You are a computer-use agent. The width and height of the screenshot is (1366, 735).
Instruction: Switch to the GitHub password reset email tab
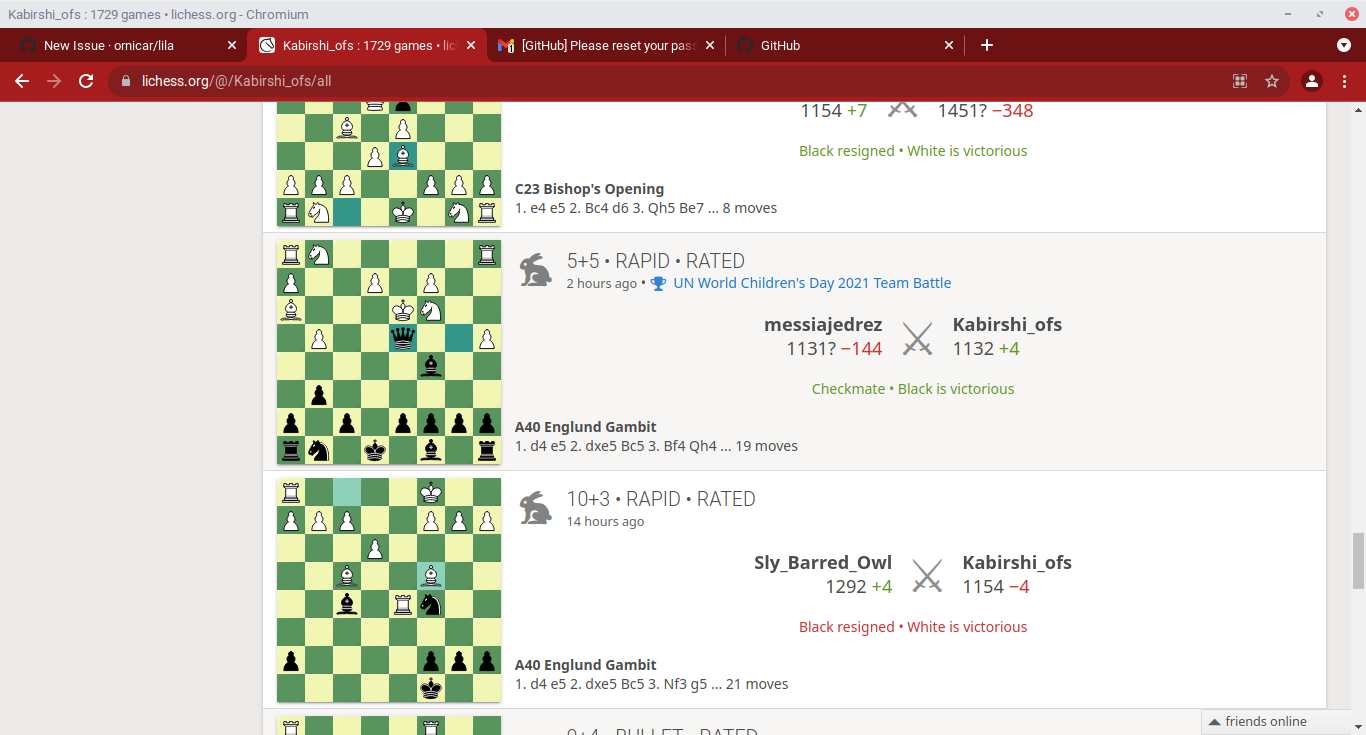click(600, 45)
